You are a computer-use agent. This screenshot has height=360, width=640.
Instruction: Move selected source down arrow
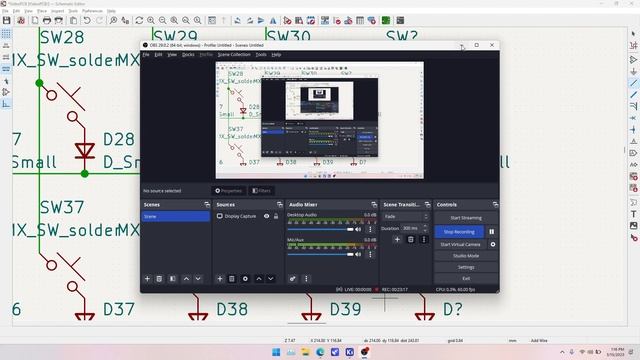[271, 279]
